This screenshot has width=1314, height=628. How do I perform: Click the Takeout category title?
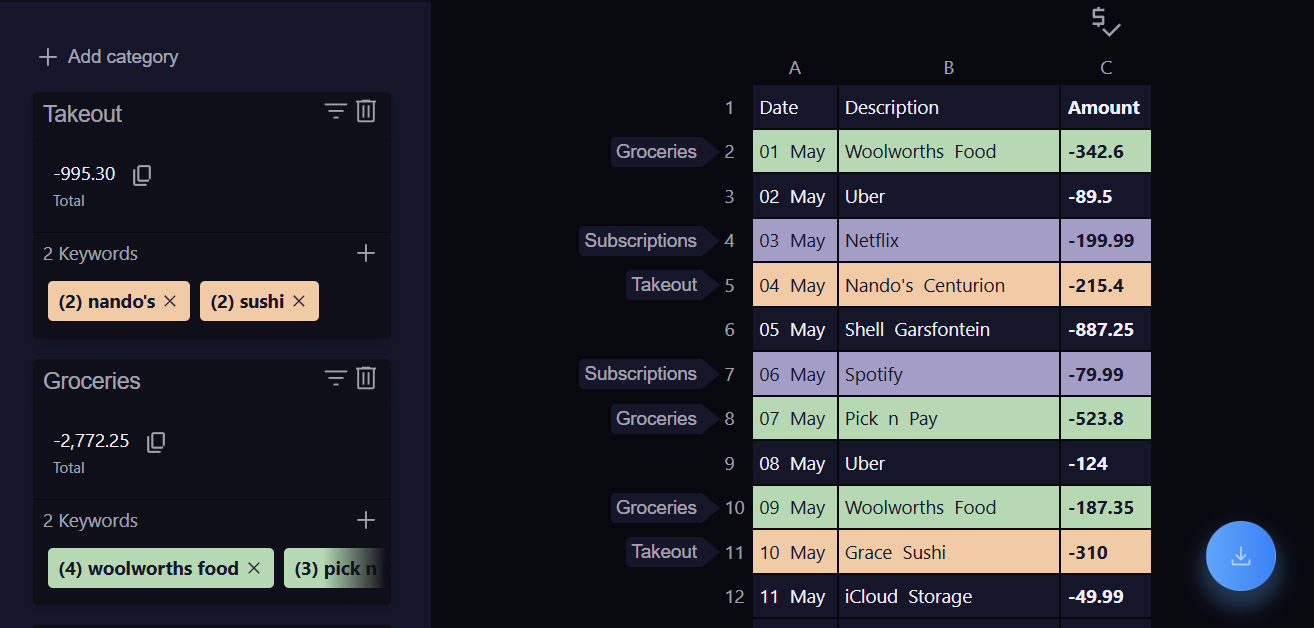(x=82, y=114)
